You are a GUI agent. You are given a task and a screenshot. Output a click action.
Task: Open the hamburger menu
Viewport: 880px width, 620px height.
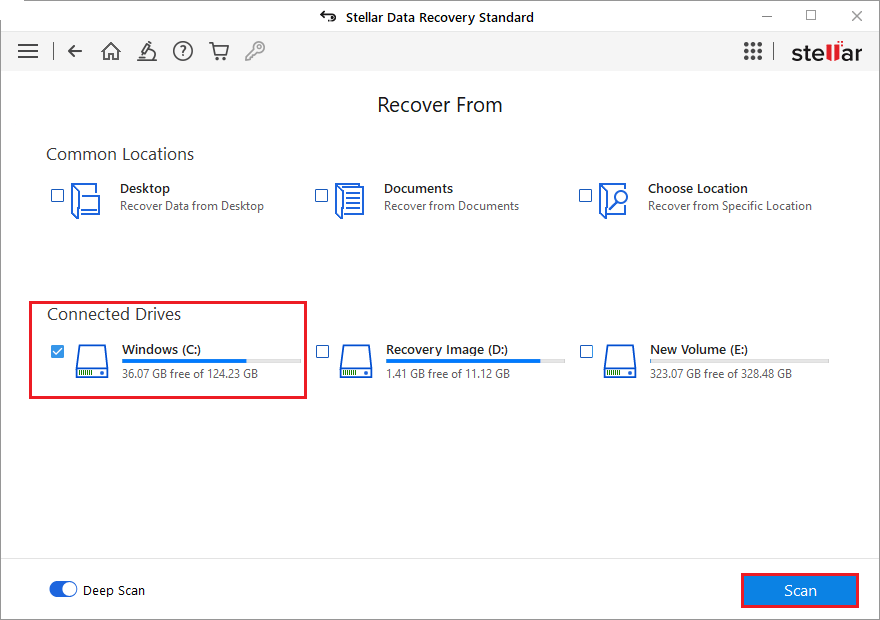(x=28, y=52)
